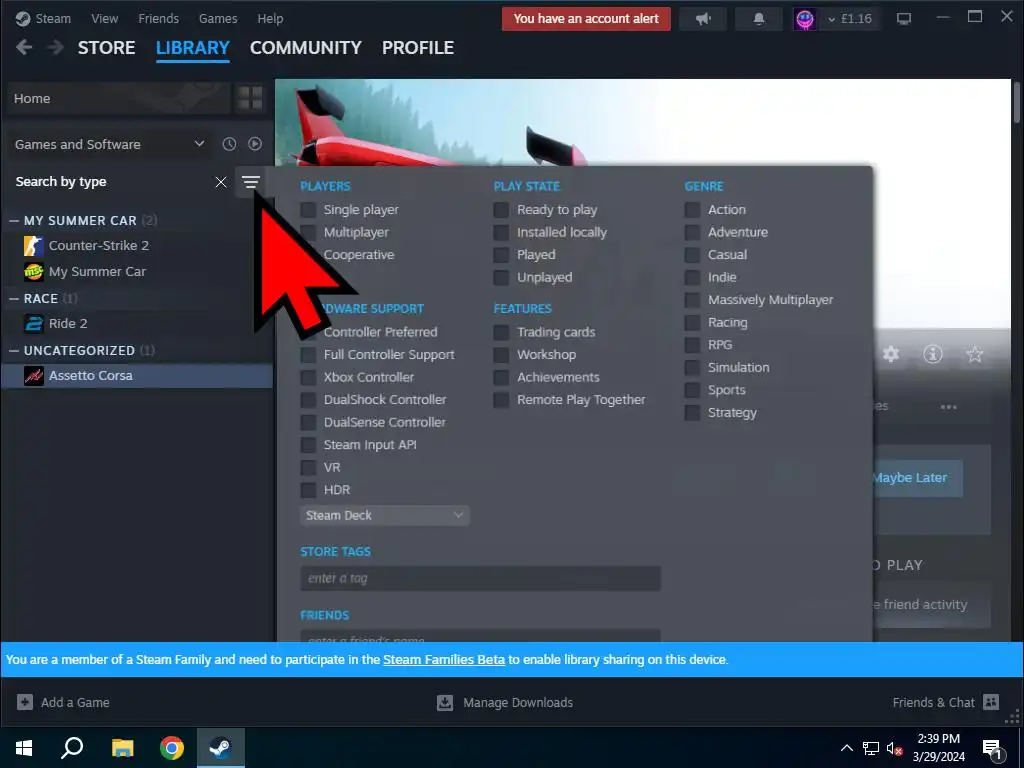Launch File Explorer from taskbar

point(122,748)
